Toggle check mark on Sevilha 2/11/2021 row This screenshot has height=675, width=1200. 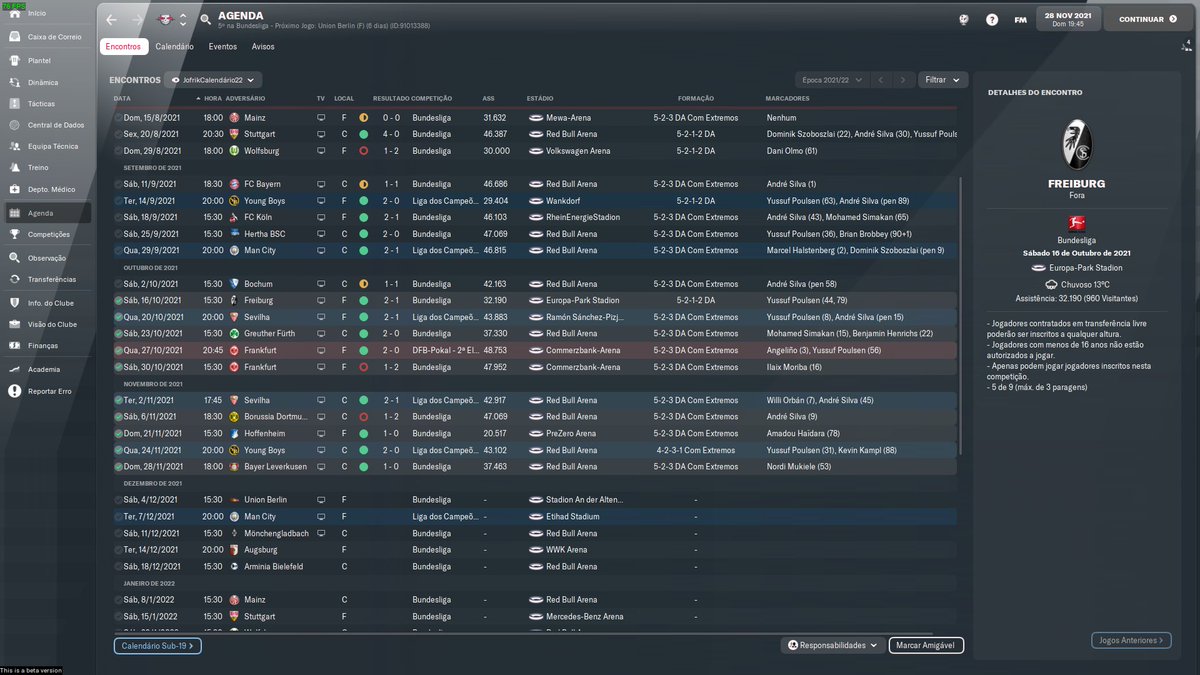119,400
